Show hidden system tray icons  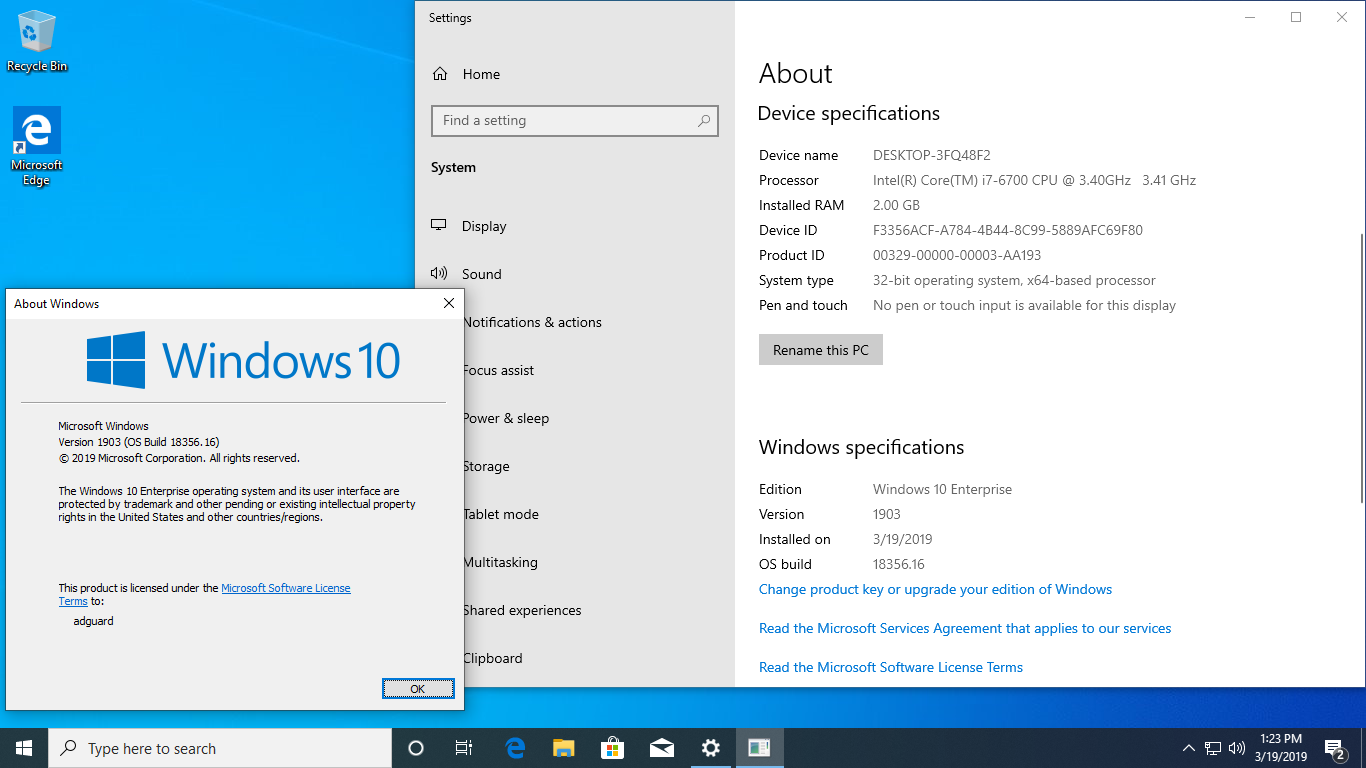pyautogui.click(x=1189, y=748)
